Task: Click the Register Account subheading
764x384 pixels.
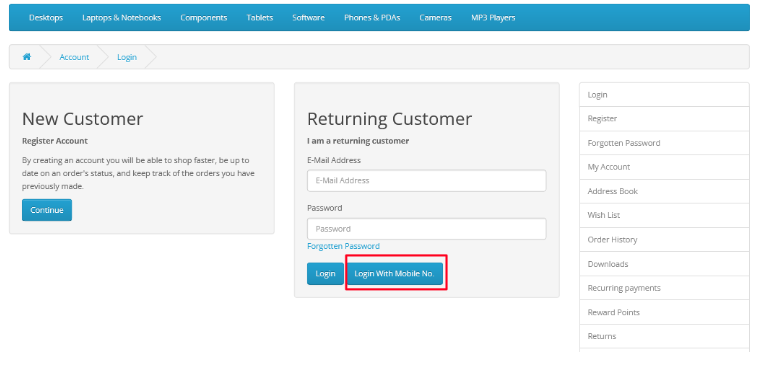Action: pos(55,141)
